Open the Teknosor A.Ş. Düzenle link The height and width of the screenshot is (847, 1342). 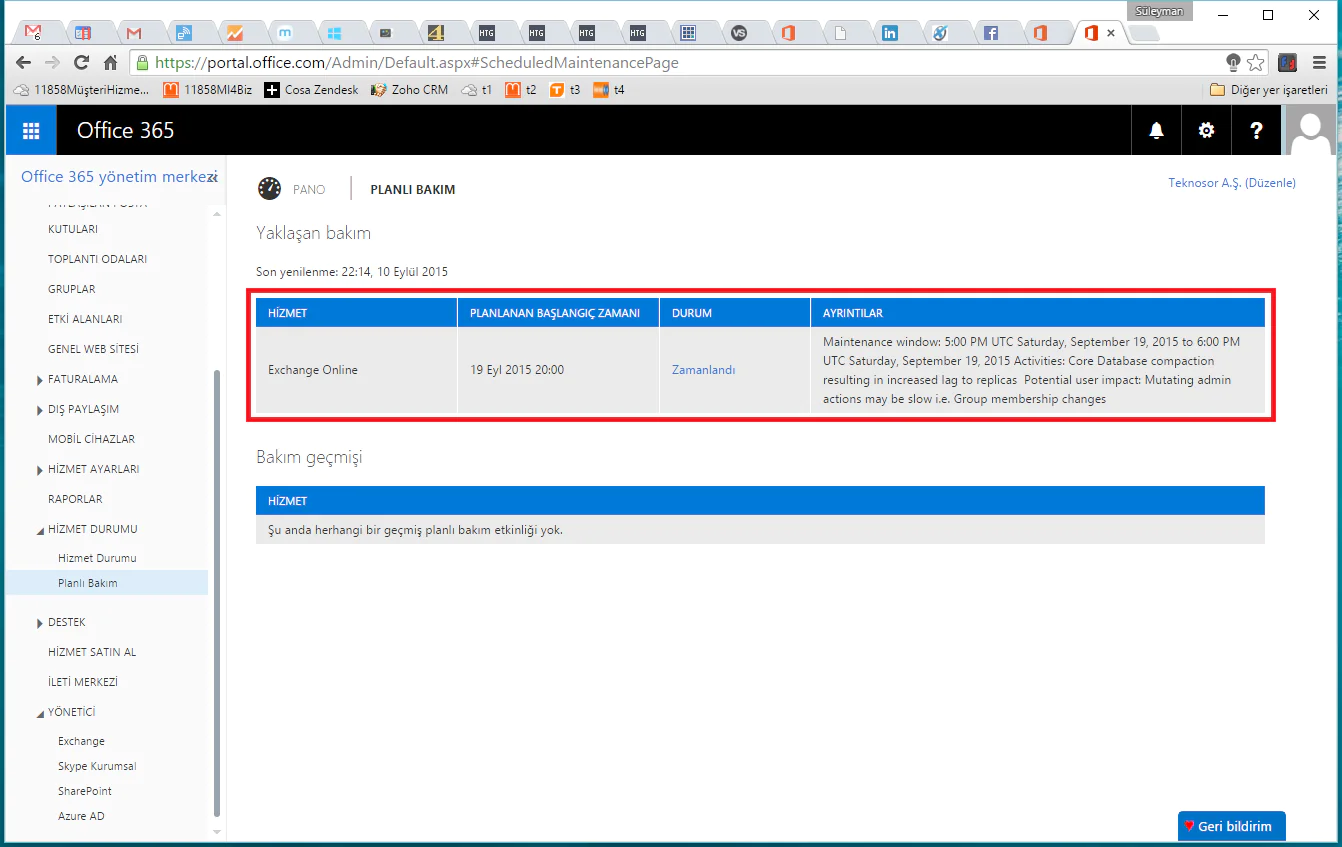[1232, 183]
